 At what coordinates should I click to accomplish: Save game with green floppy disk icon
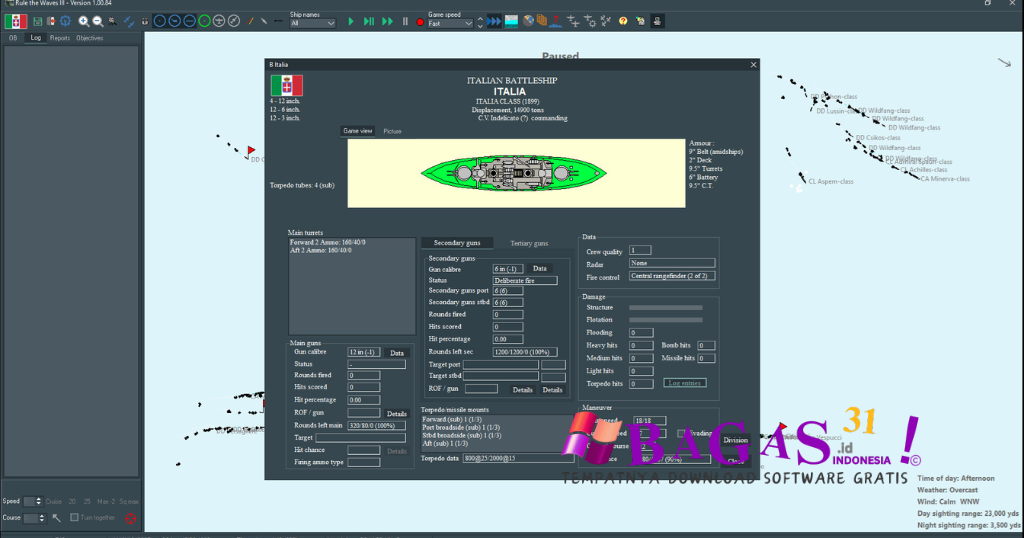pos(37,22)
